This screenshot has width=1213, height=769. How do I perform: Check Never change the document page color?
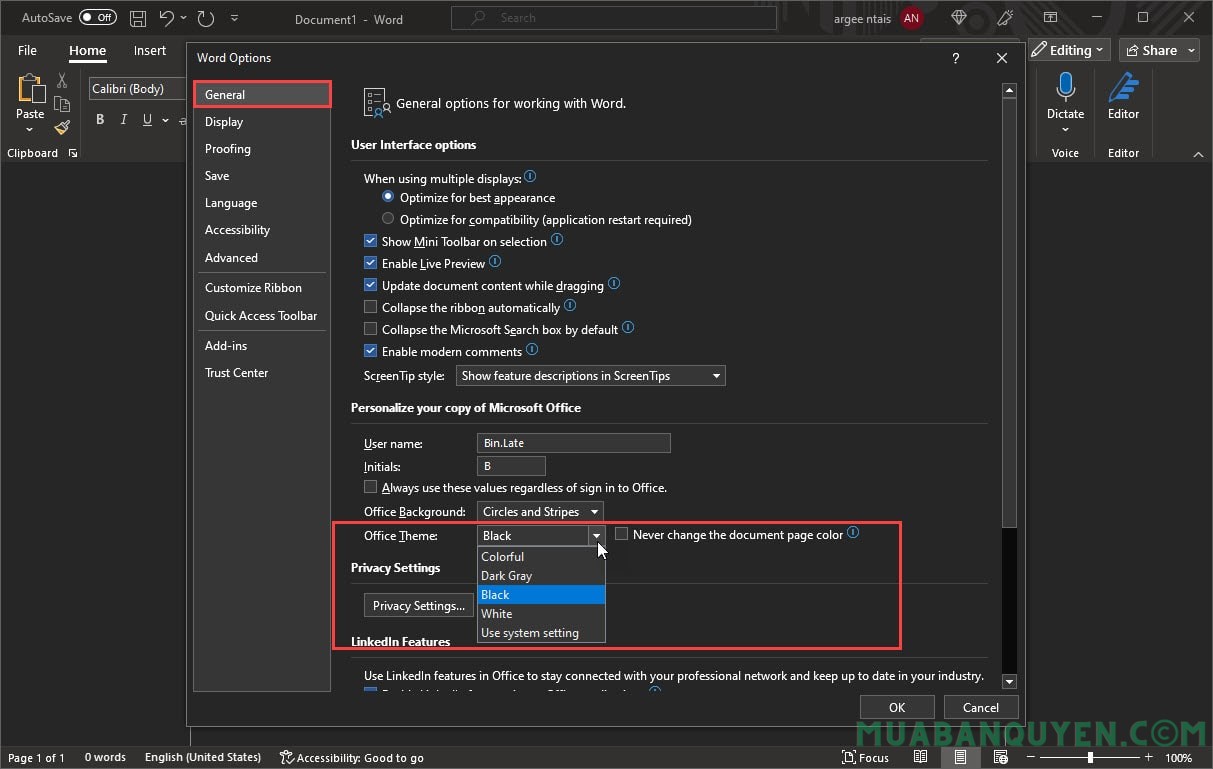coord(621,534)
